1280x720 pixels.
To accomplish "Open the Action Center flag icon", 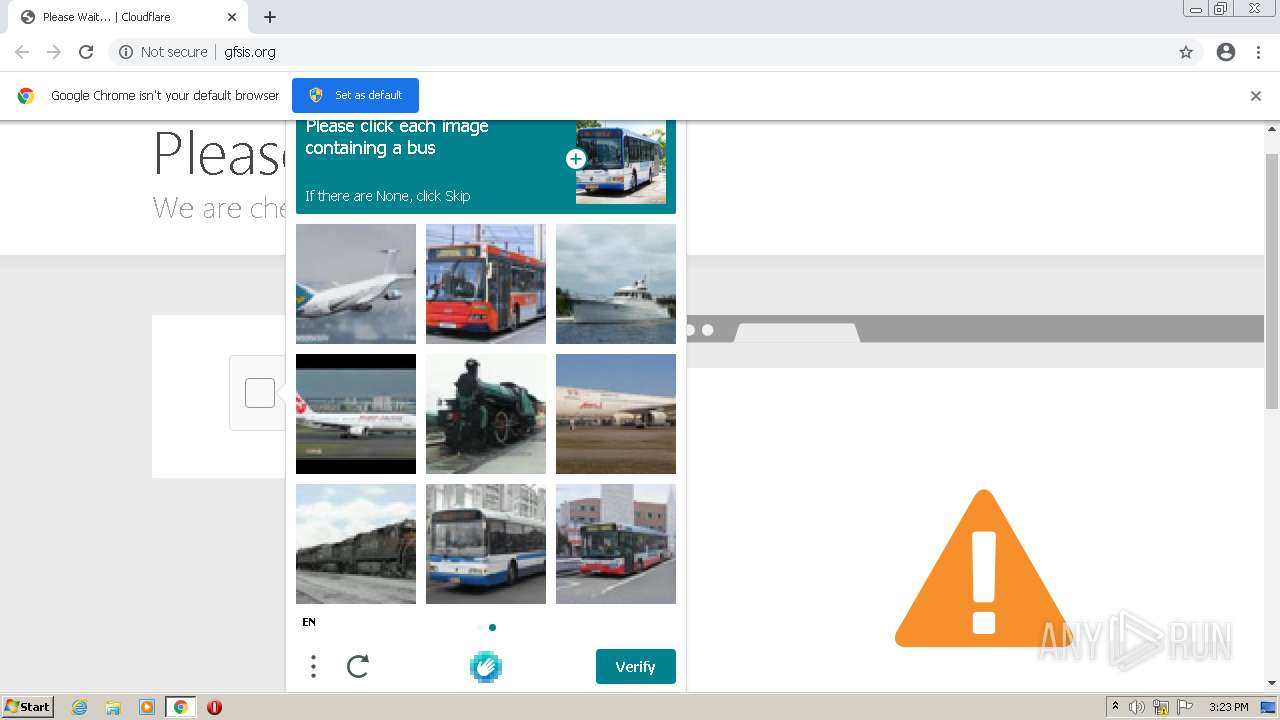I will 1185,707.
